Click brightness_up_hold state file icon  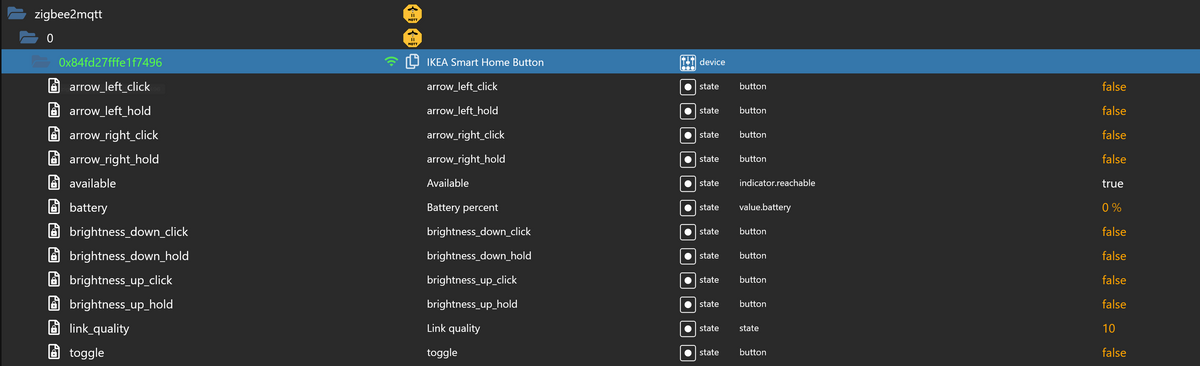(x=55, y=304)
